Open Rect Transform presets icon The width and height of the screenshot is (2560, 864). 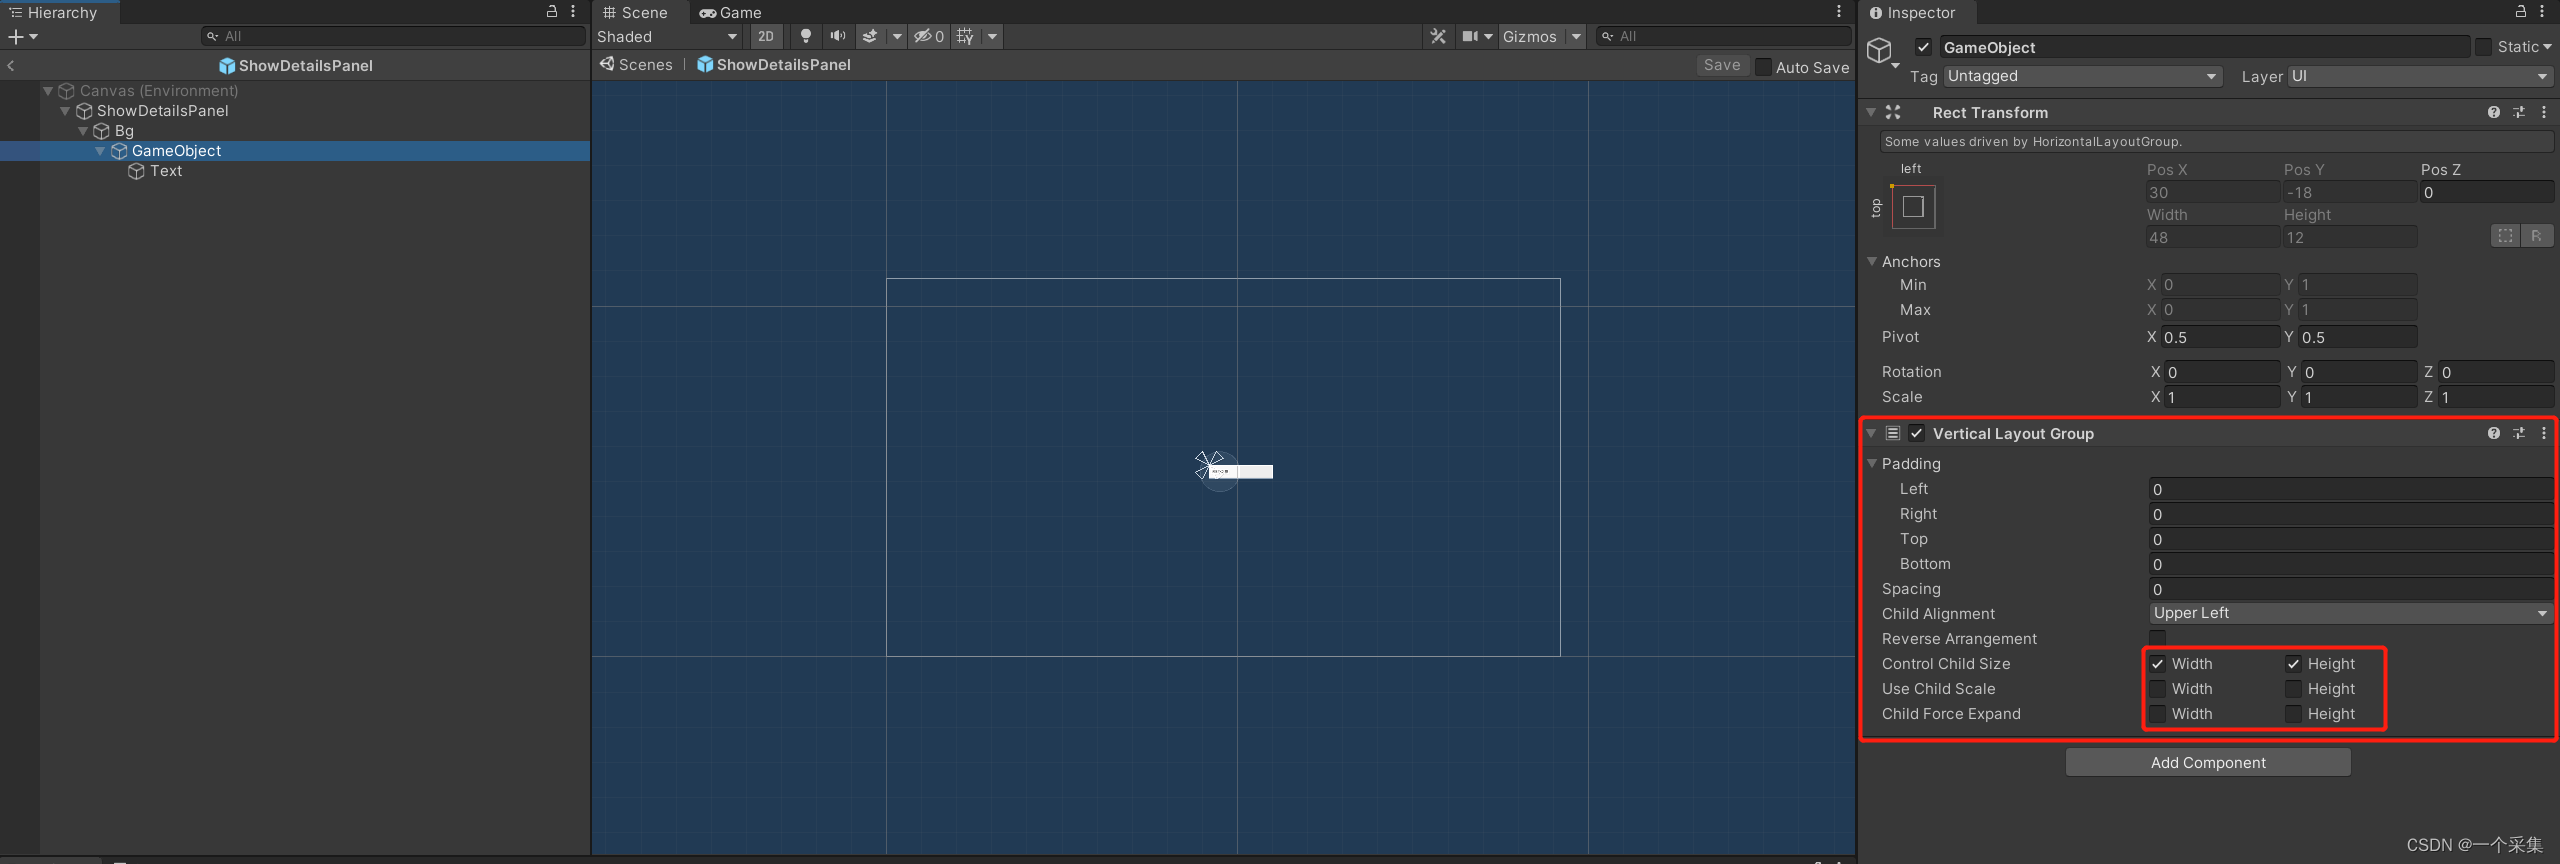pos(2519,112)
